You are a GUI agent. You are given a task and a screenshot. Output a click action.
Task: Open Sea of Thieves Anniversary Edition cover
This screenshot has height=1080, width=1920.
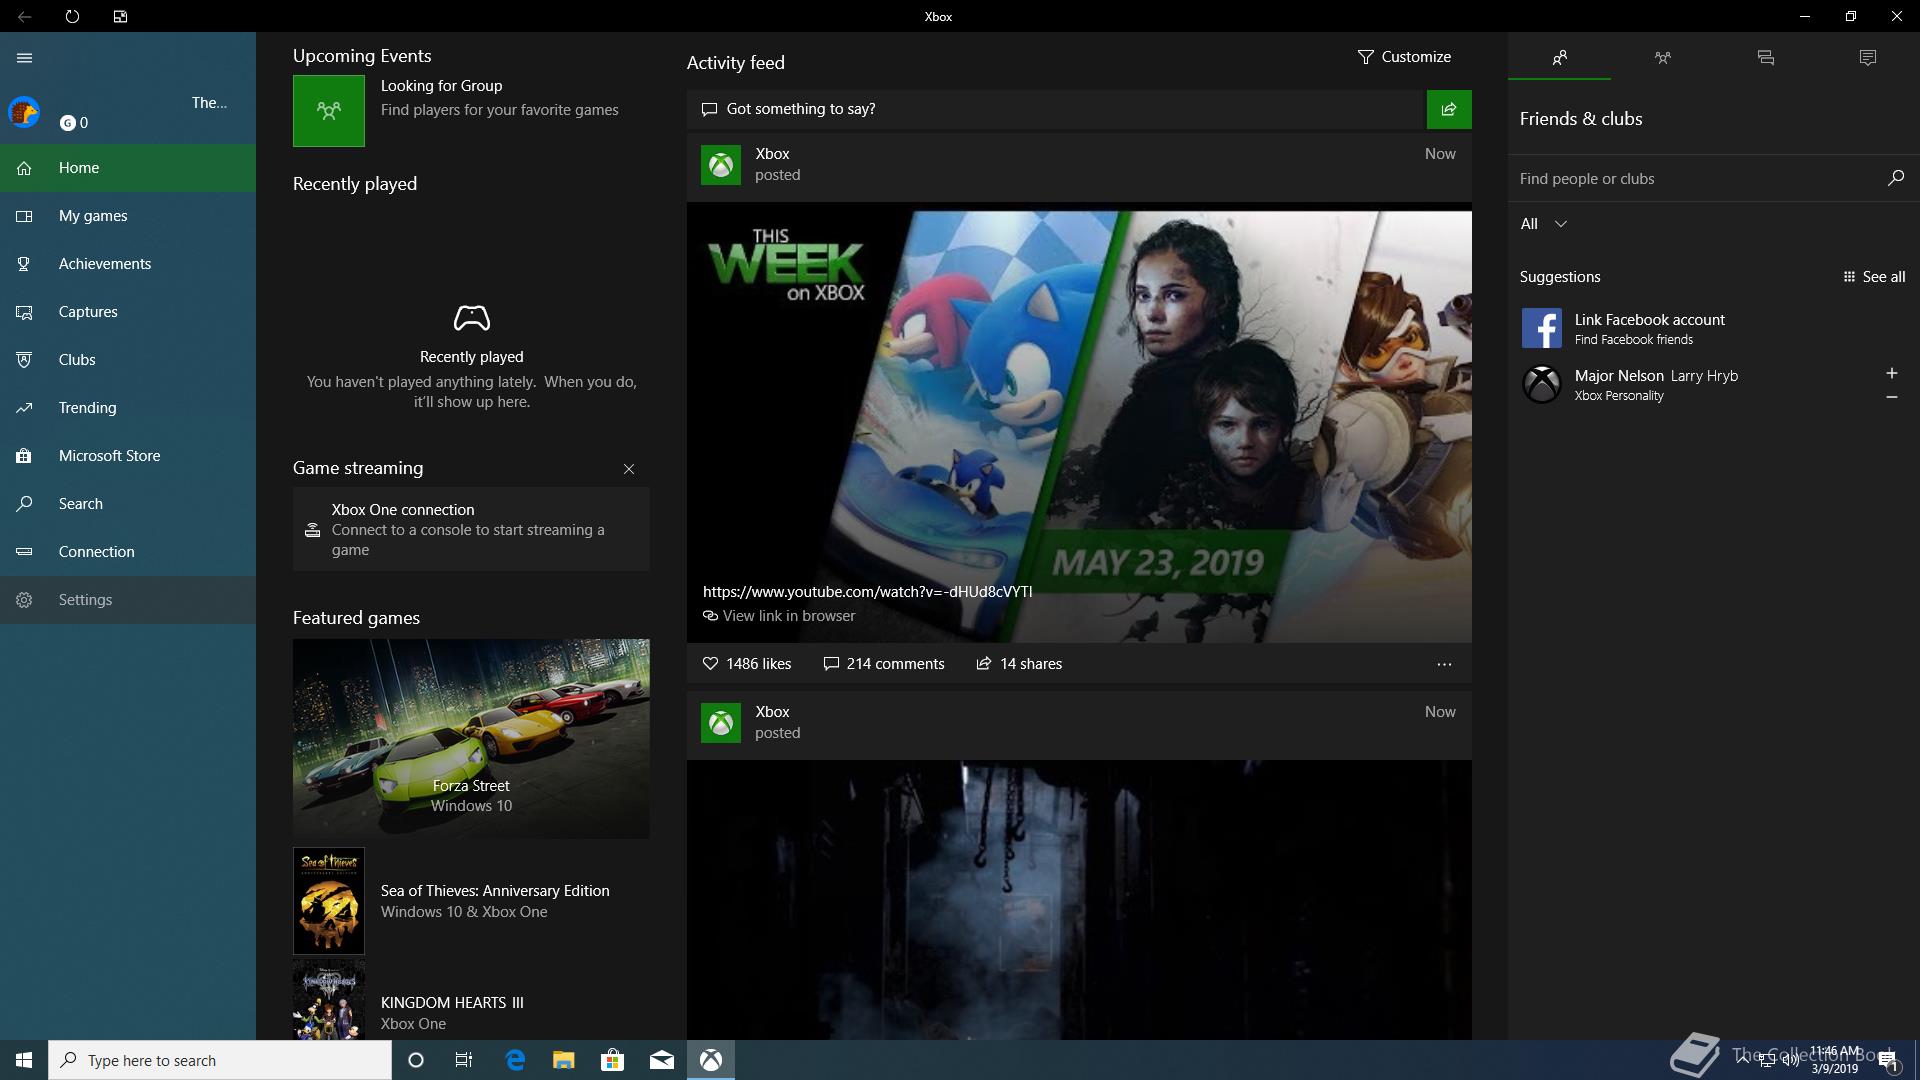coord(329,901)
